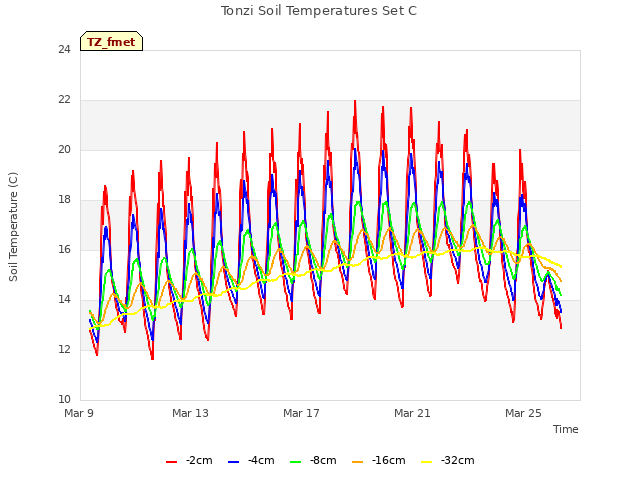Select the -4cm legend entry

[251, 460]
